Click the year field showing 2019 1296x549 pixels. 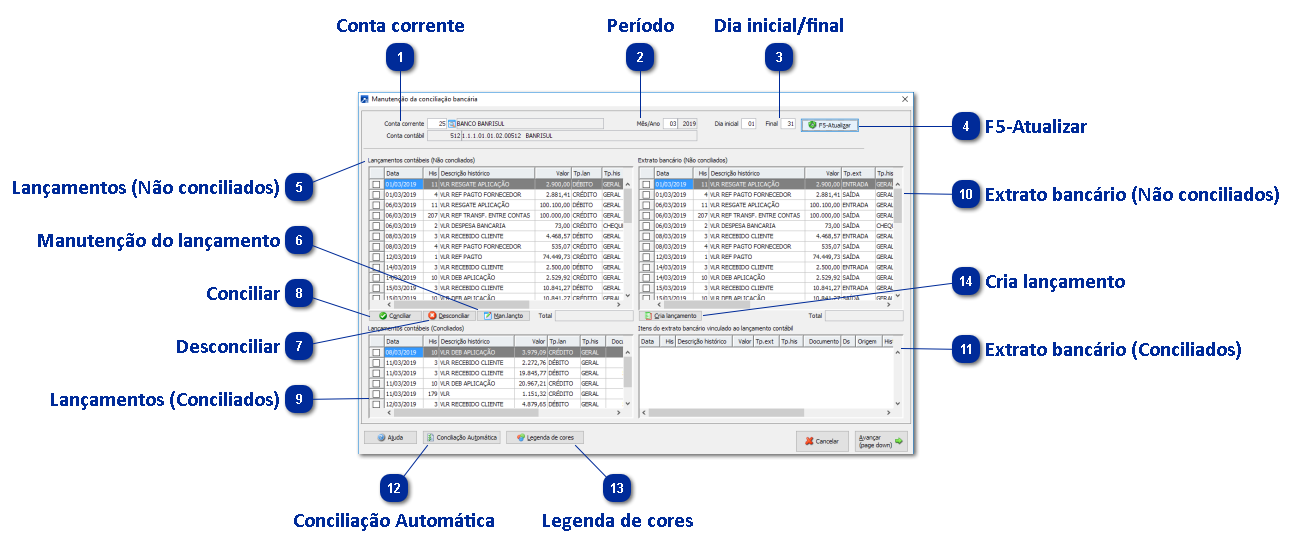[x=688, y=124]
